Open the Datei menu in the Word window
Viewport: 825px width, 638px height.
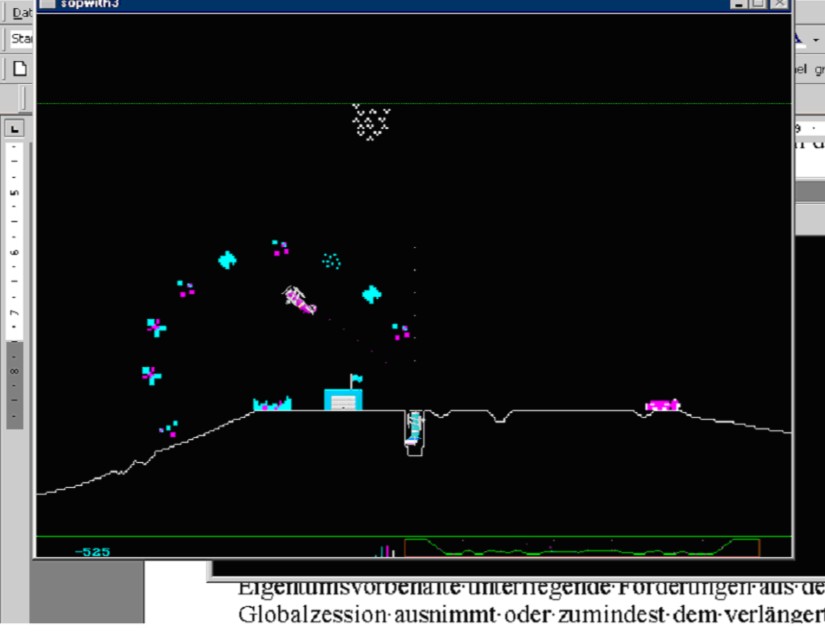[x=21, y=12]
